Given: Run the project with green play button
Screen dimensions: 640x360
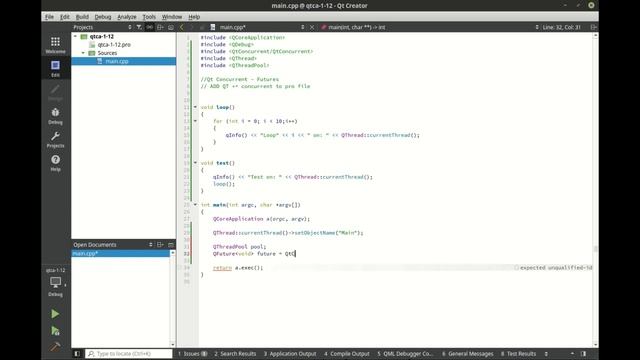Looking at the screenshot, I should (55, 313).
